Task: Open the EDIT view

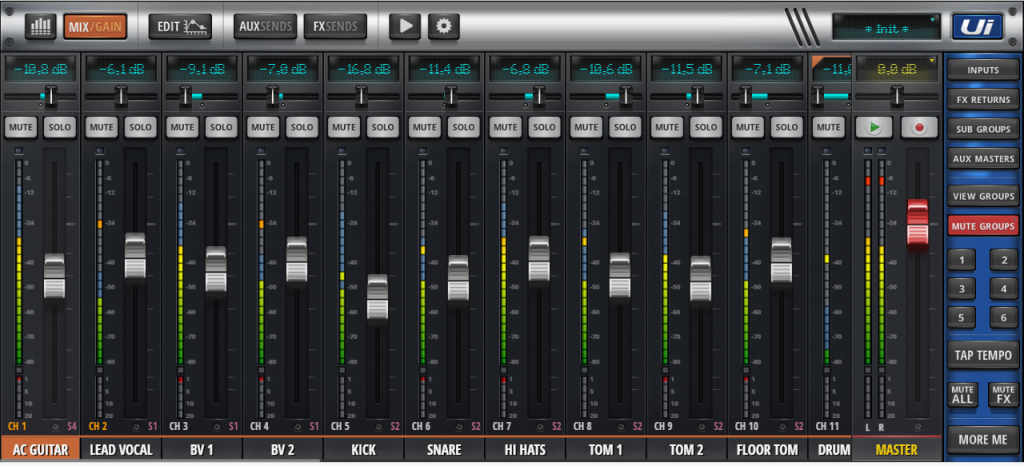Action: tap(180, 27)
